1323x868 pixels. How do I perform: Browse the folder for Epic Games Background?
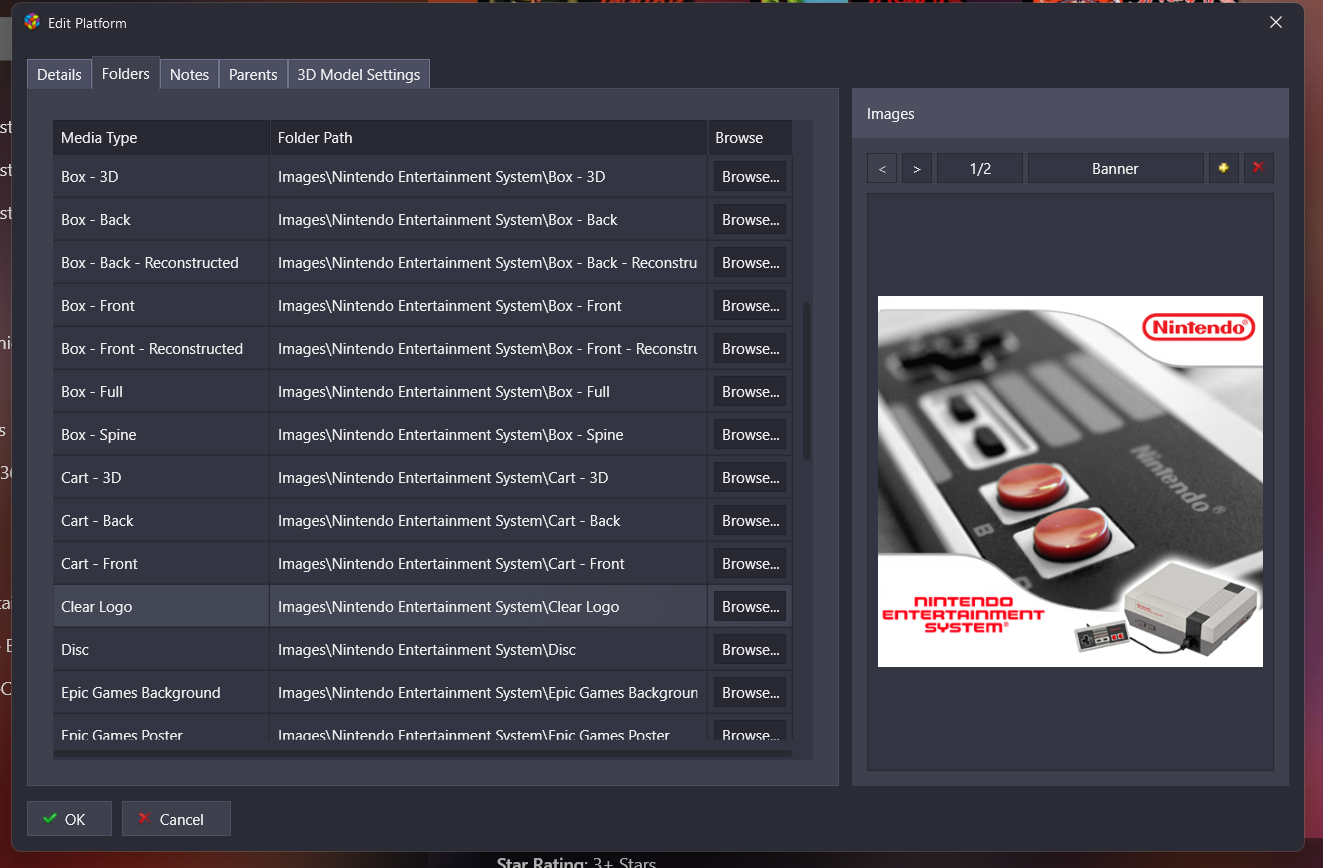click(x=750, y=693)
